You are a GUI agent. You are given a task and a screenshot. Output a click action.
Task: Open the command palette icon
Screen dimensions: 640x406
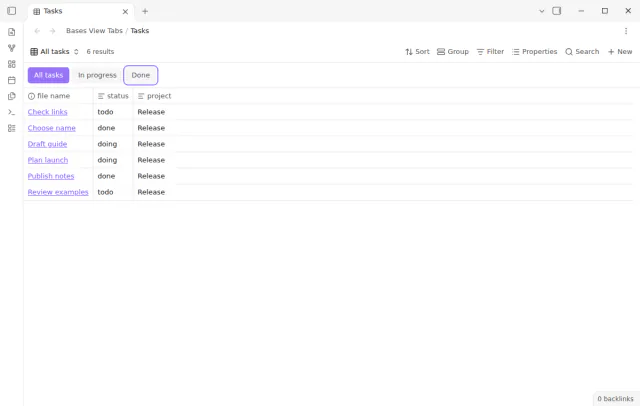pyautogui.click(x=11, y=112)
